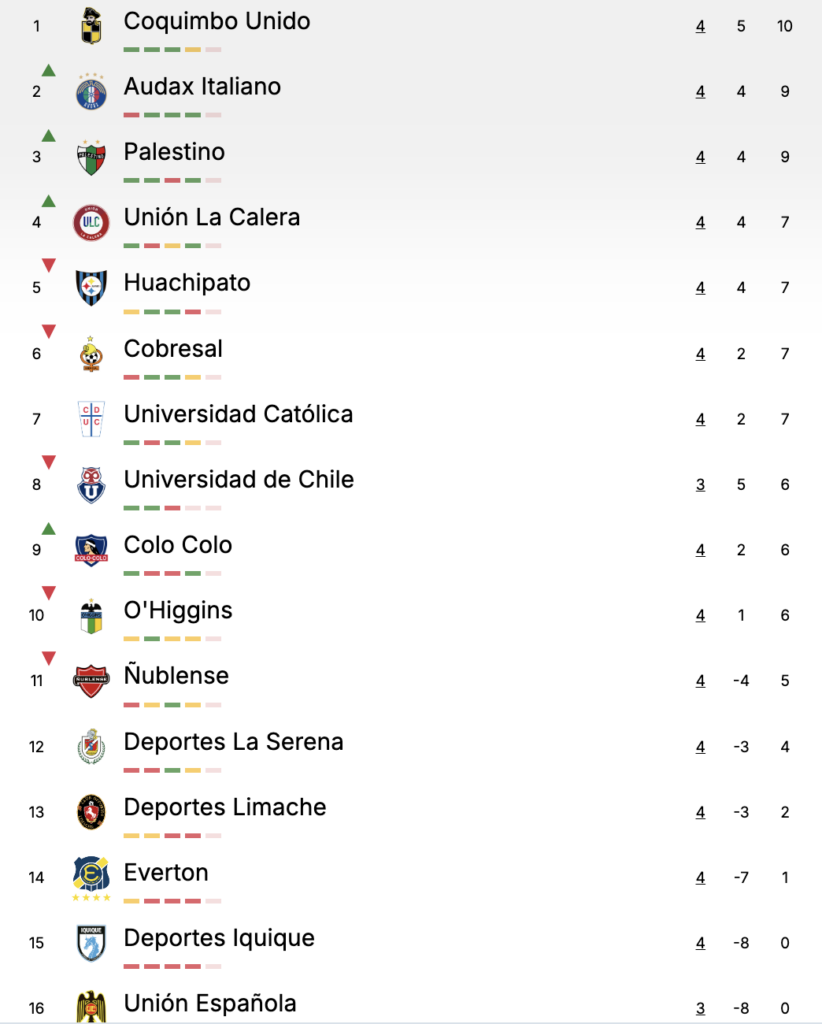
Task: Click Coquimbo Unido's matches played number
Action: tap(701, 26)
